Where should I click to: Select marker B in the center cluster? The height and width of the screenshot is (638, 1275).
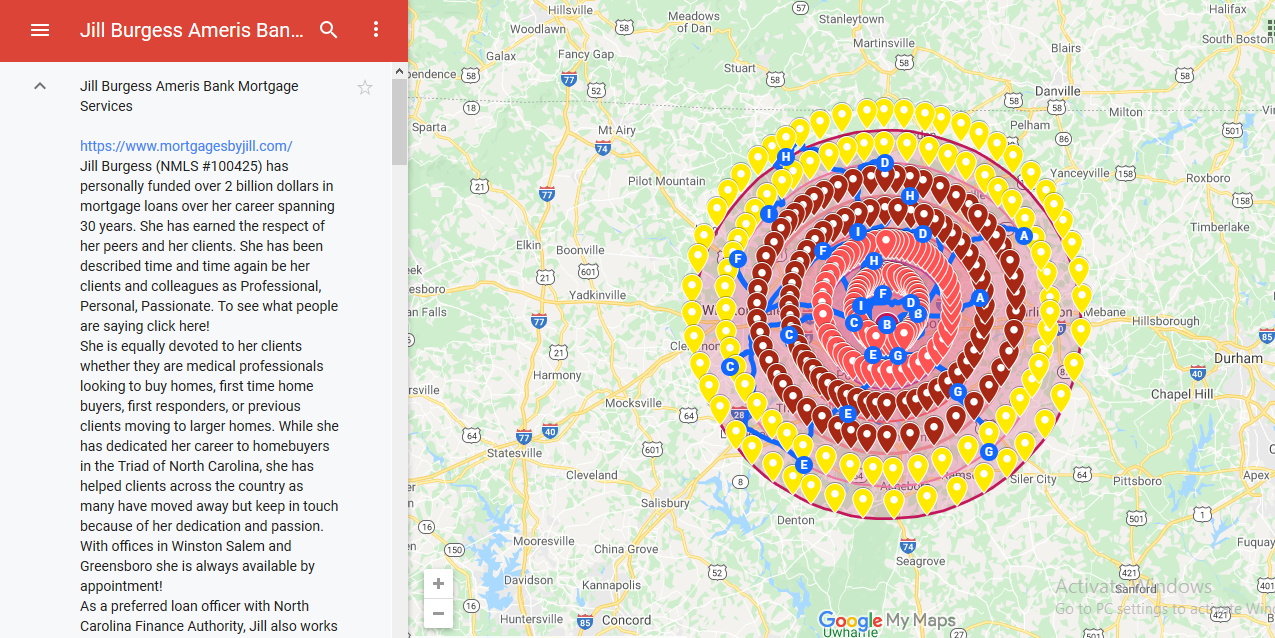[886, 324]
